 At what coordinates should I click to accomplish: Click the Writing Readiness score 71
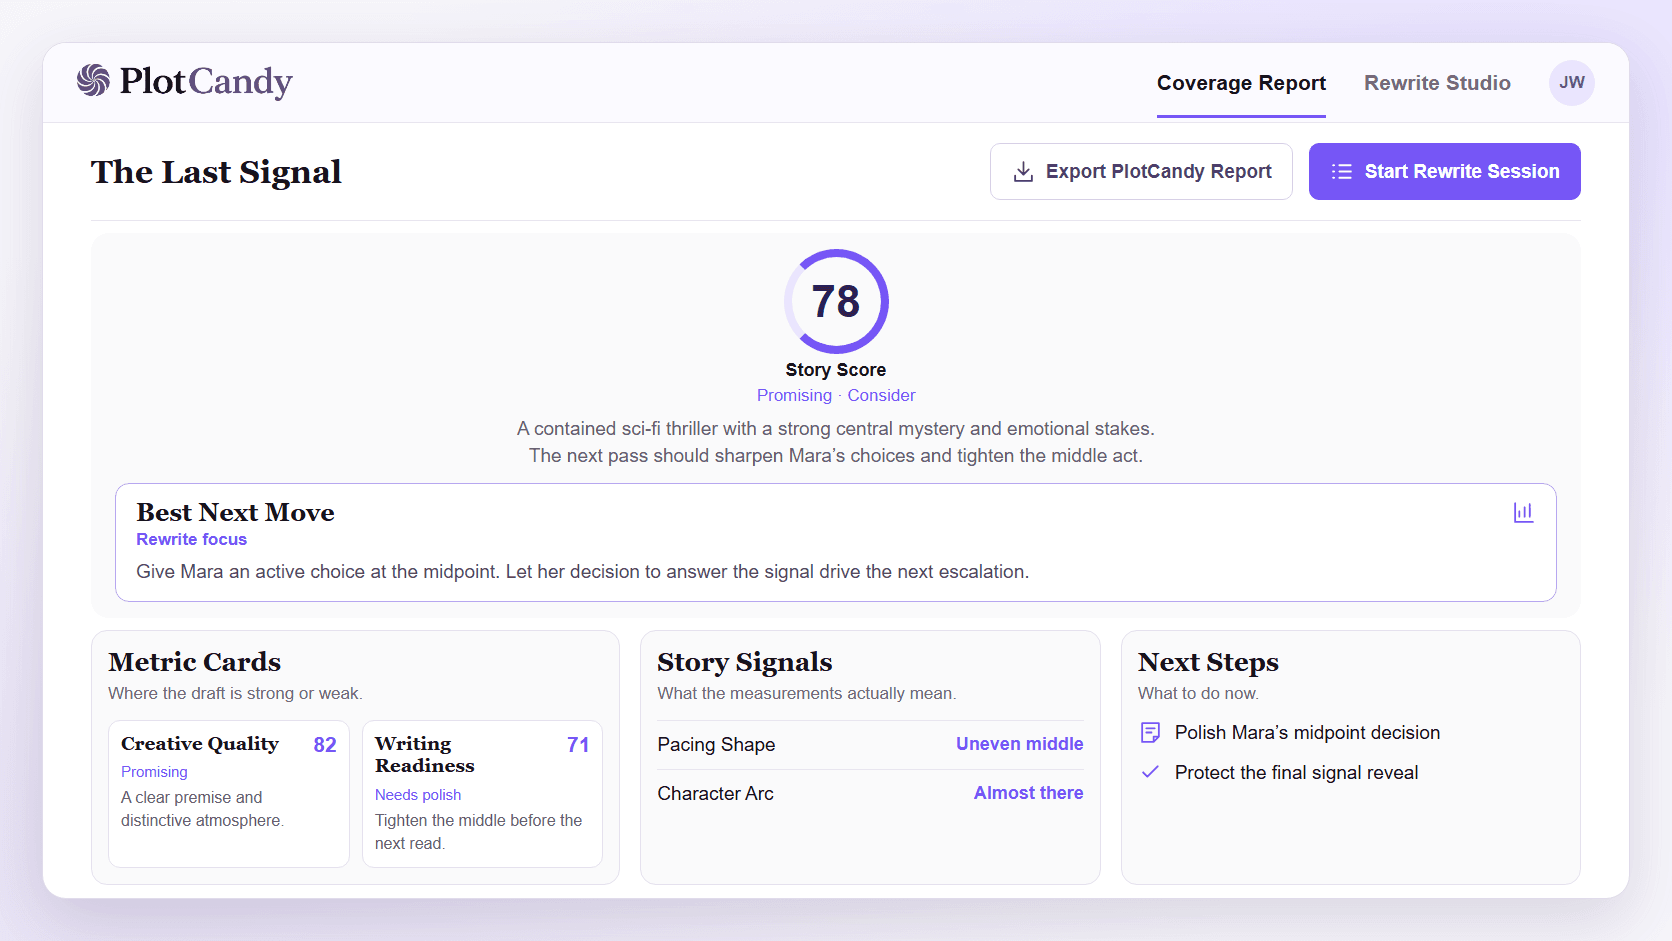coord(578,745)
